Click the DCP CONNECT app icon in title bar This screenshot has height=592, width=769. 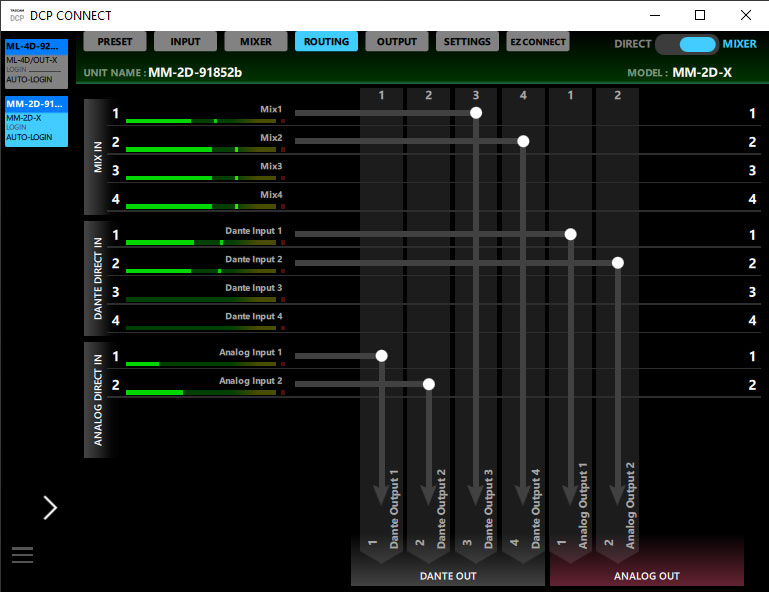coord(17,15)
